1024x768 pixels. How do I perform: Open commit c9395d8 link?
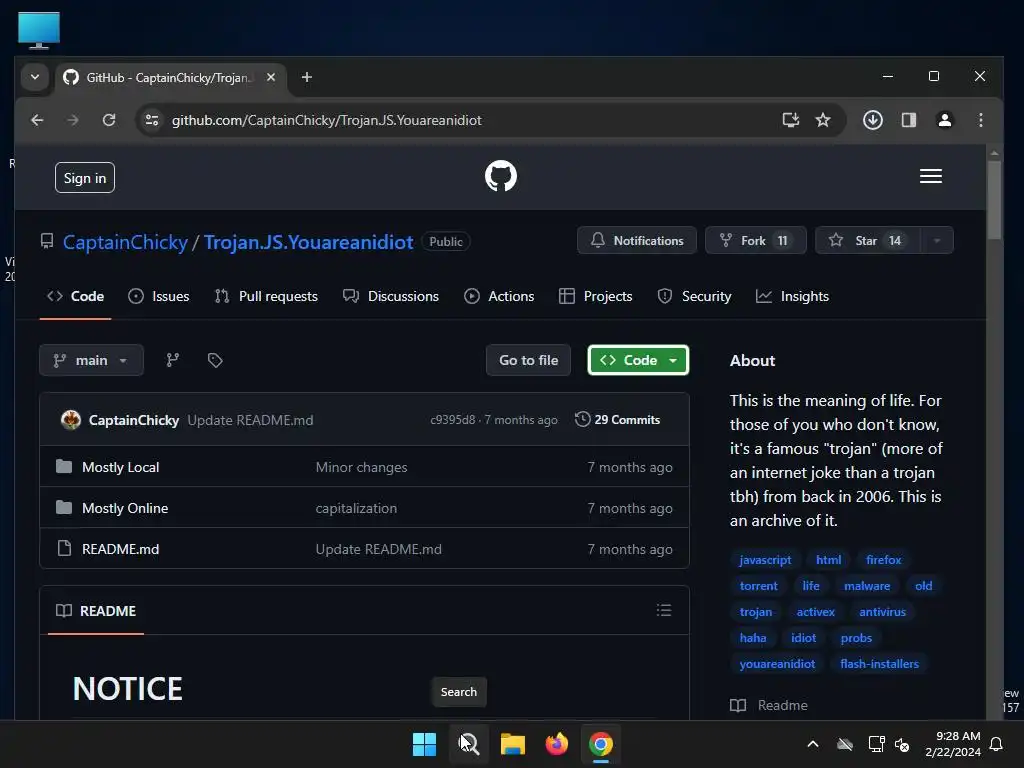[453, 420]
